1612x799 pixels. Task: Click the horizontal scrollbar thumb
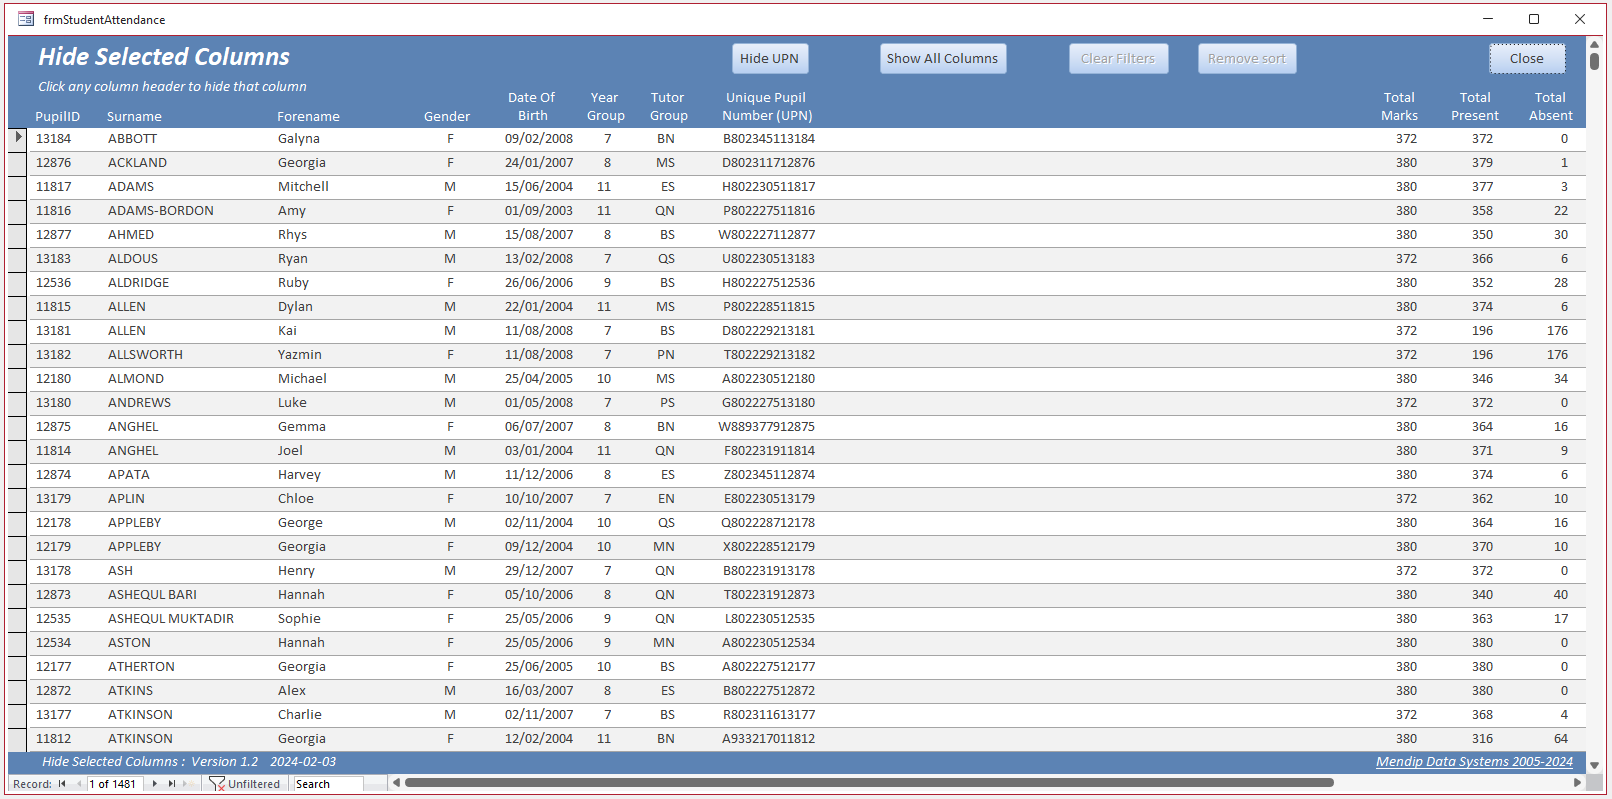tap(869, 783)
